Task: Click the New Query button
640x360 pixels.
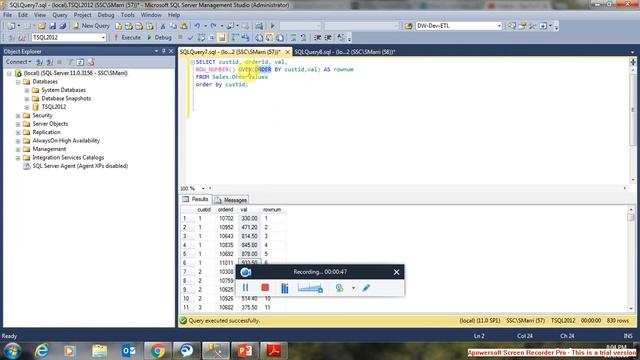Action: tap(91, 26)
